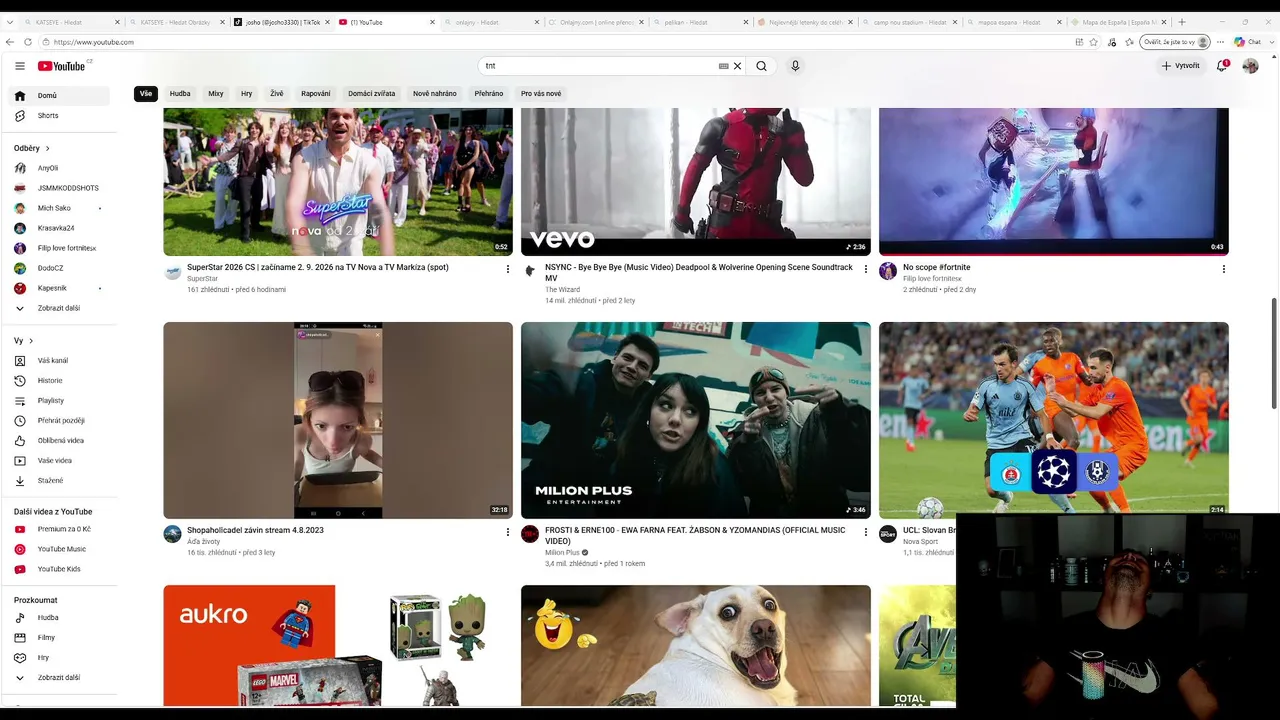Open options menu for FROSTI & ERNE100 video

[x=866, y=532]
